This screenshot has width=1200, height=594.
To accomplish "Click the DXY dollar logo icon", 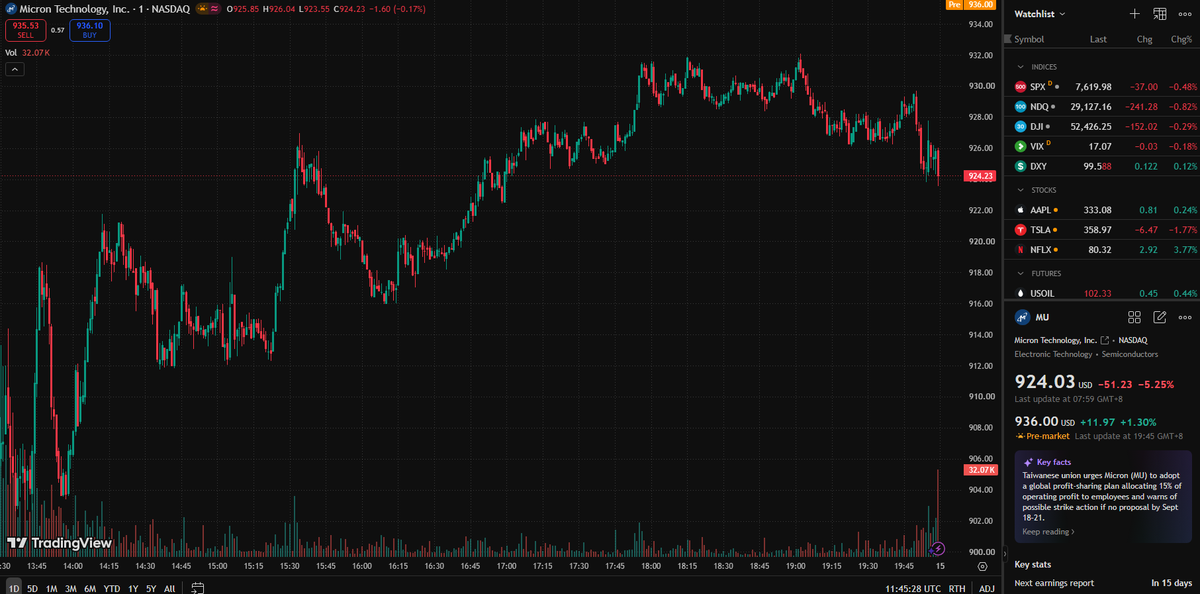I will click(1021, 165).
